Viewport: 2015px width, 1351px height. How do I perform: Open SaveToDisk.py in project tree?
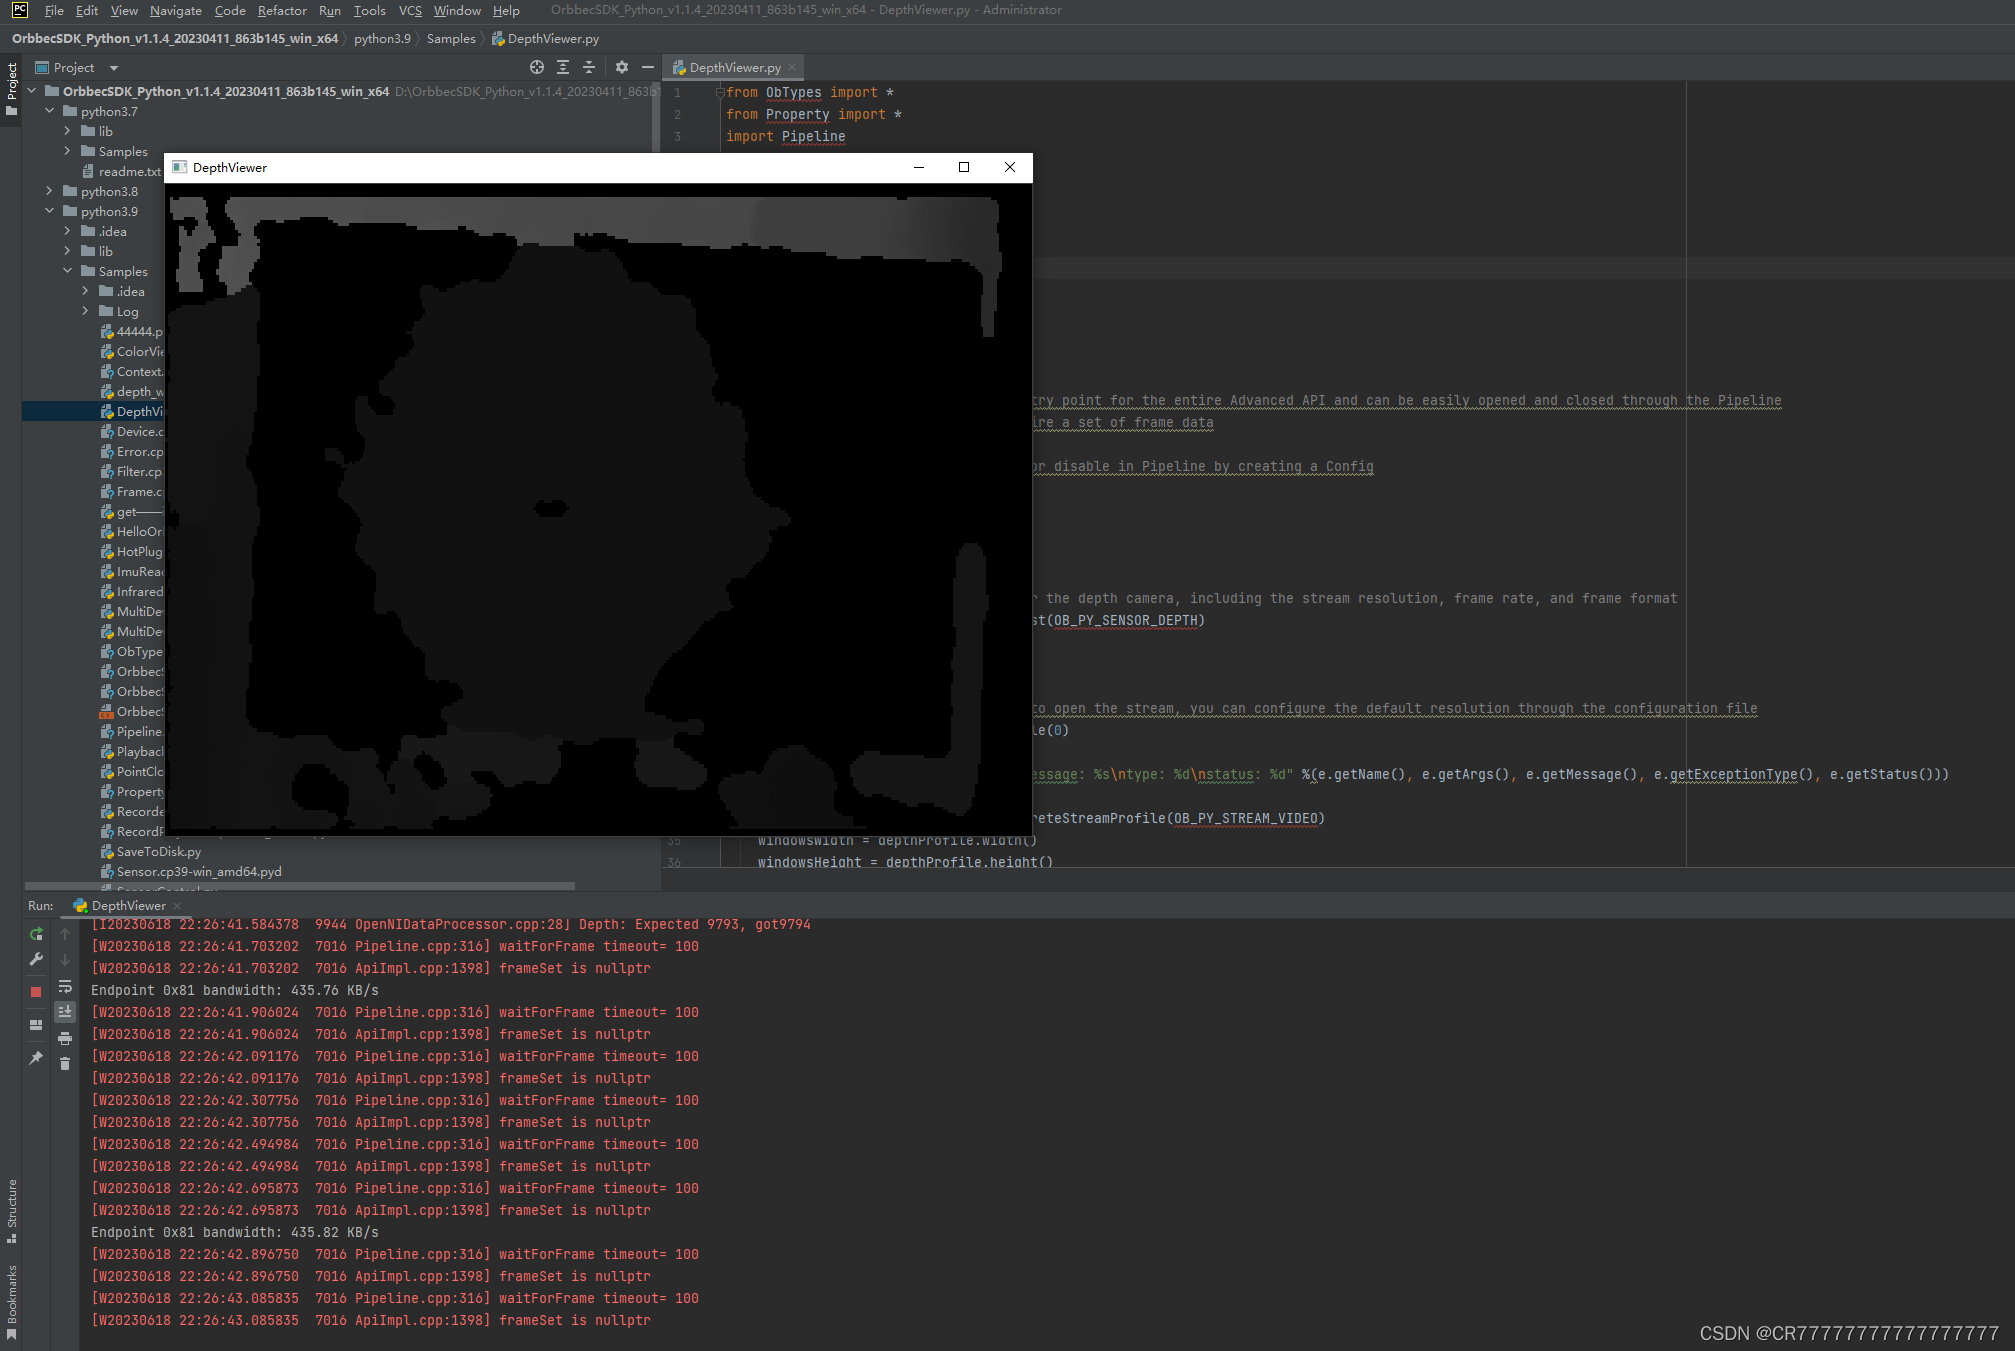coord(158,851)
